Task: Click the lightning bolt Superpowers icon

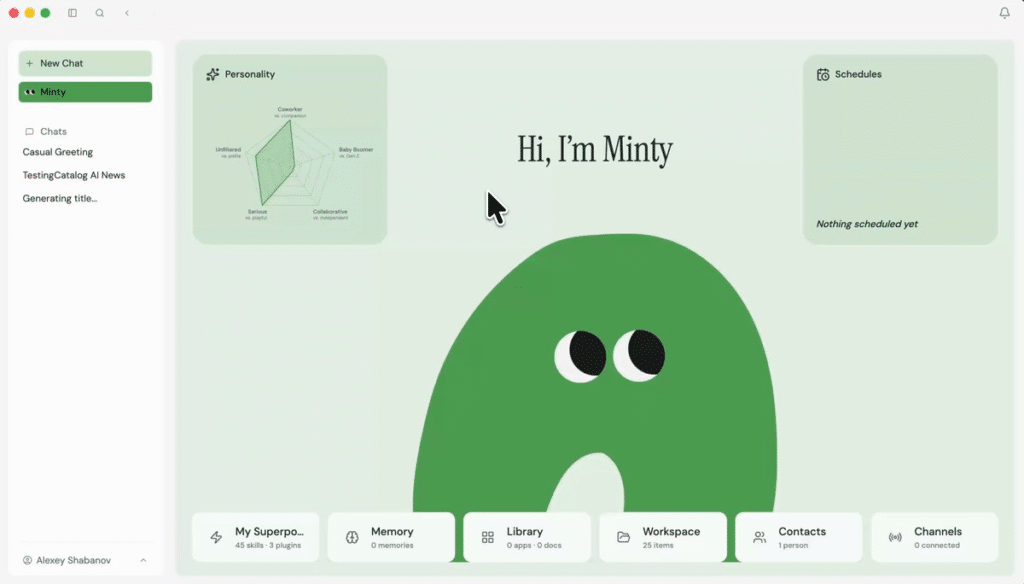Action: [216, 537]
